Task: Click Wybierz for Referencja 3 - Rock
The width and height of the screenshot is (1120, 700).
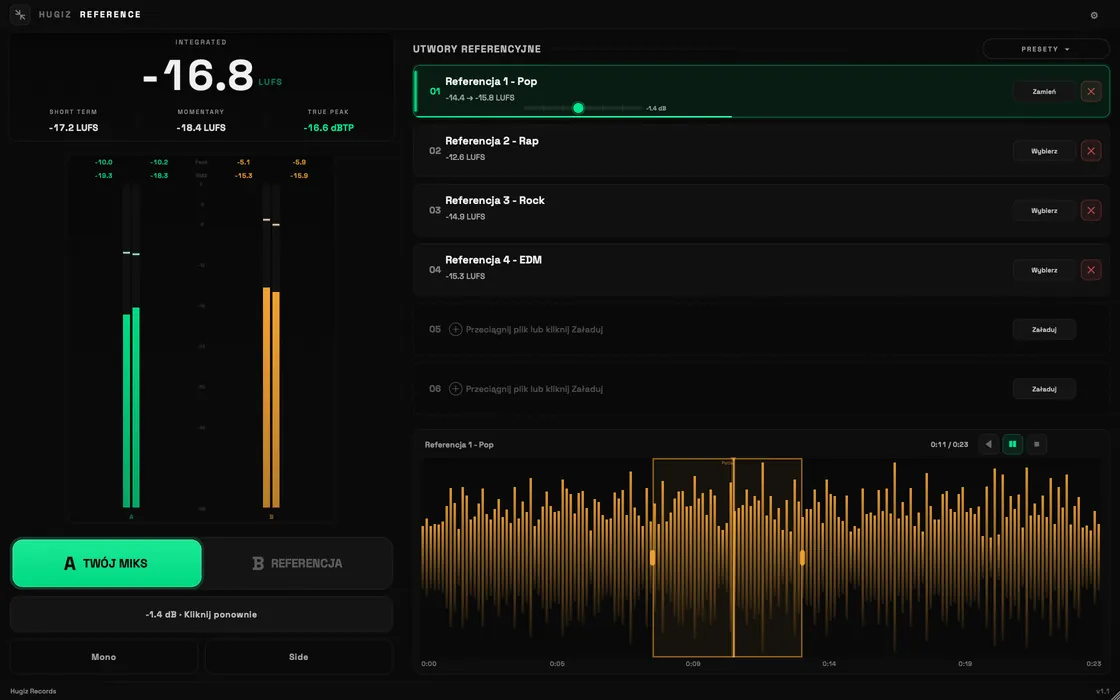Action: (1044, 211)
